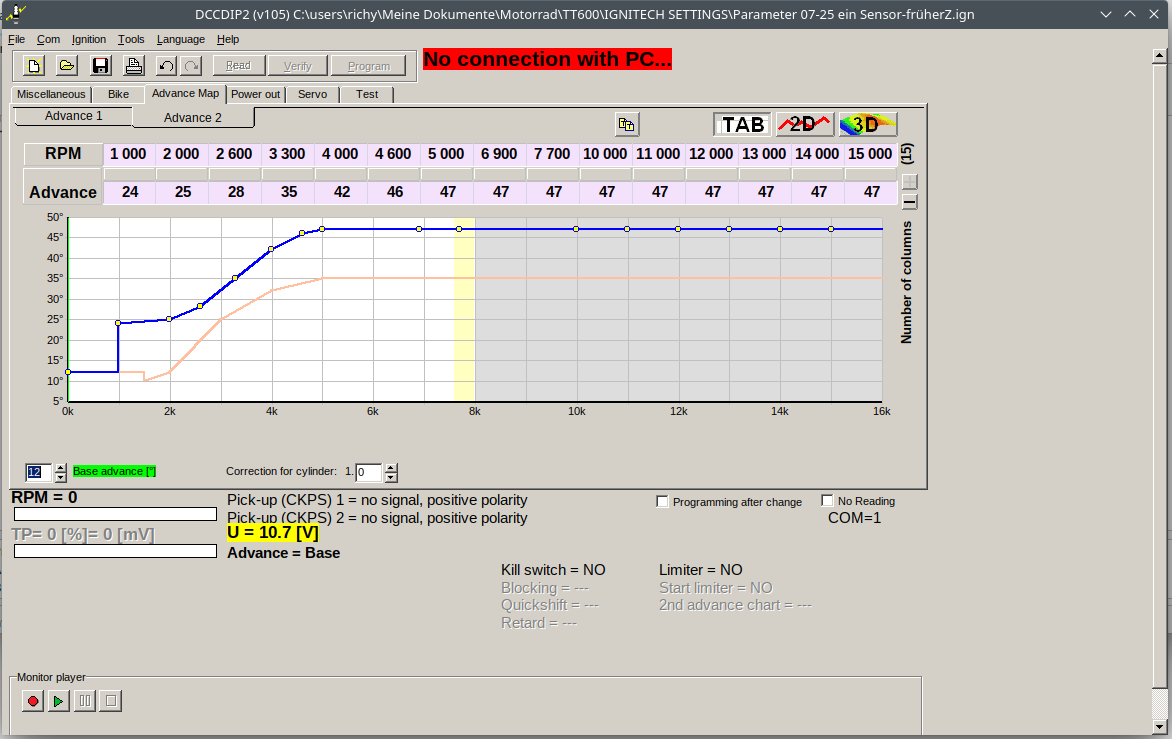Switch to the Power out tab

point(256,94)
